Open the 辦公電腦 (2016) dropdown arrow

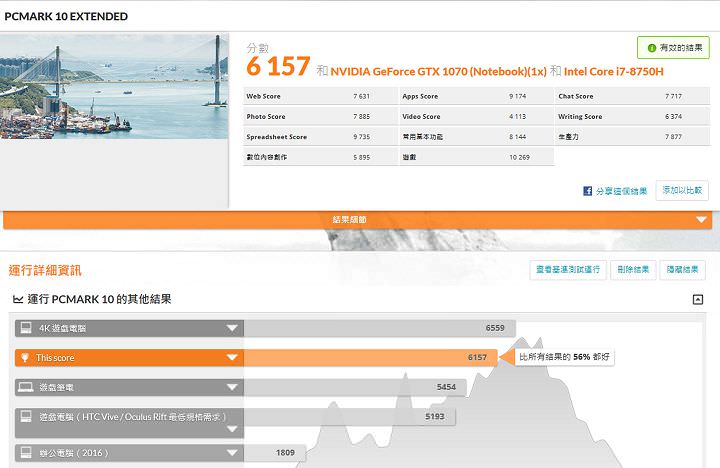point(232,453)
